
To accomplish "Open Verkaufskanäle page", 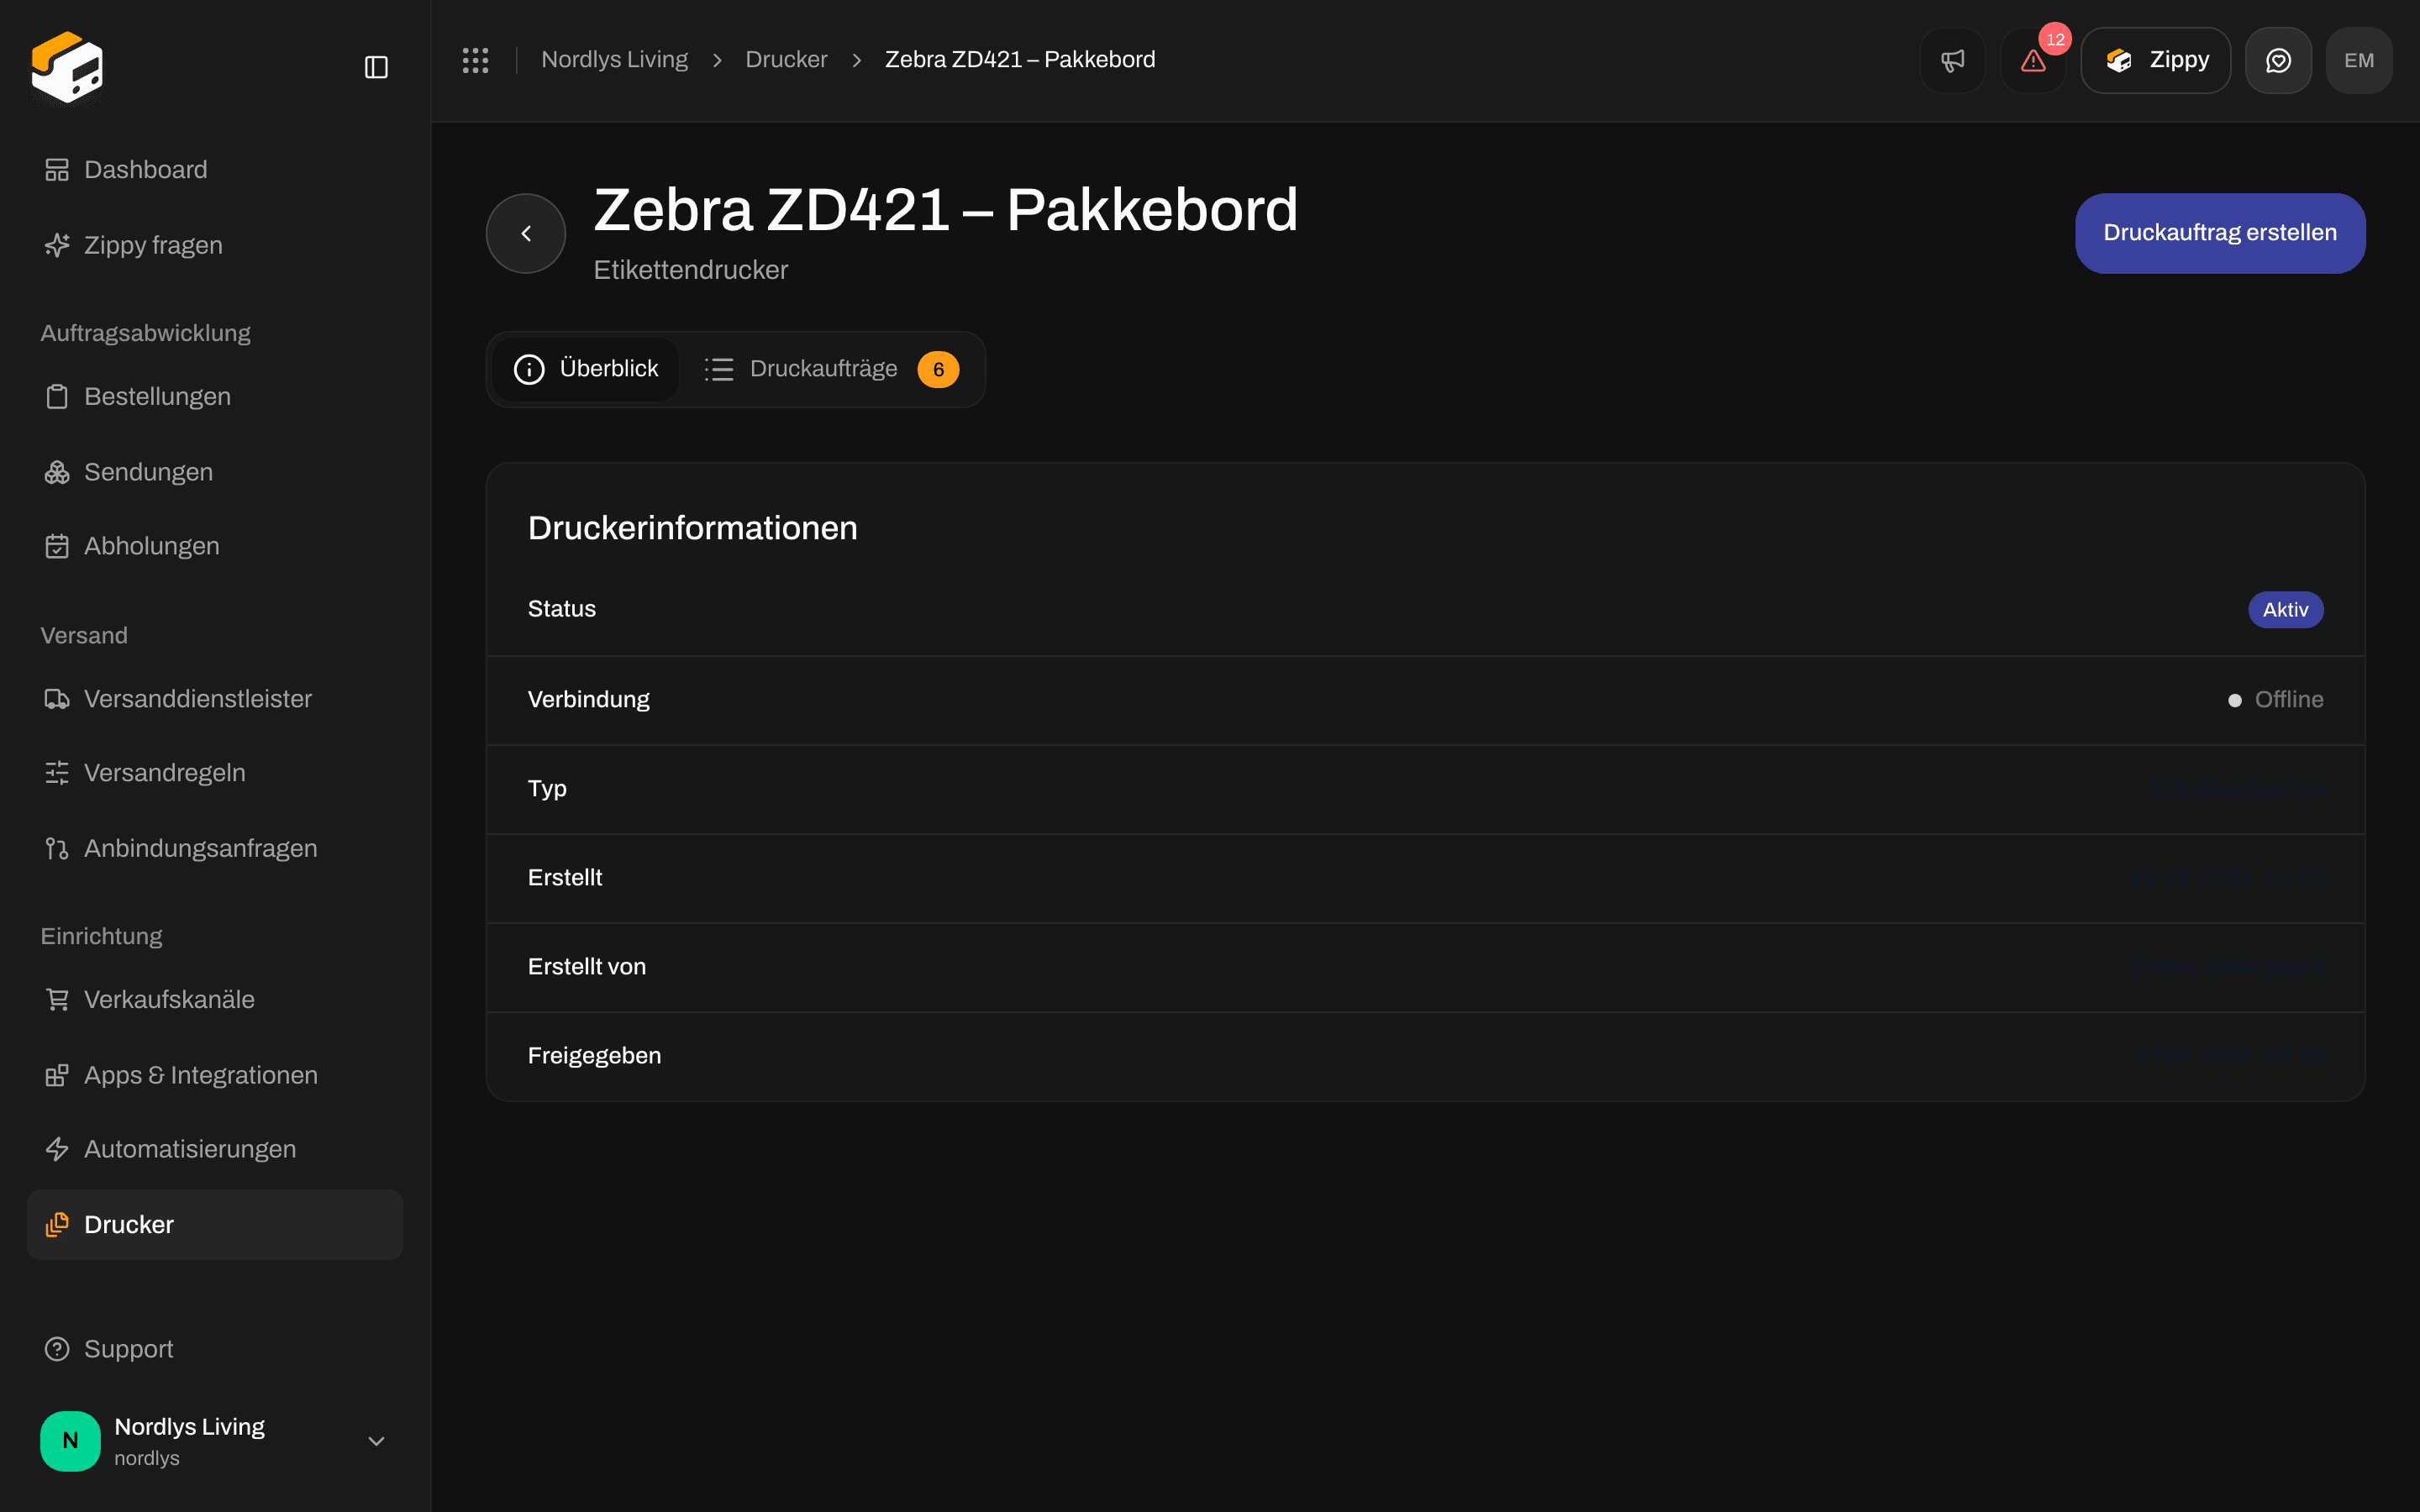I will pyautogui.click(x=215, y=999).
